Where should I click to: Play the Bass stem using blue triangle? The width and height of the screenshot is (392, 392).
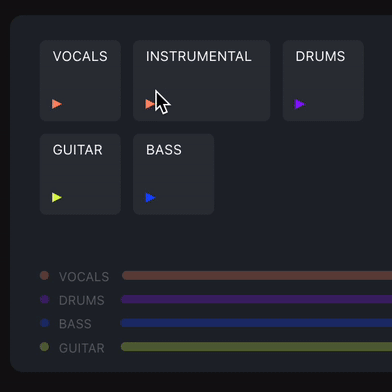[x=150, y=197]
